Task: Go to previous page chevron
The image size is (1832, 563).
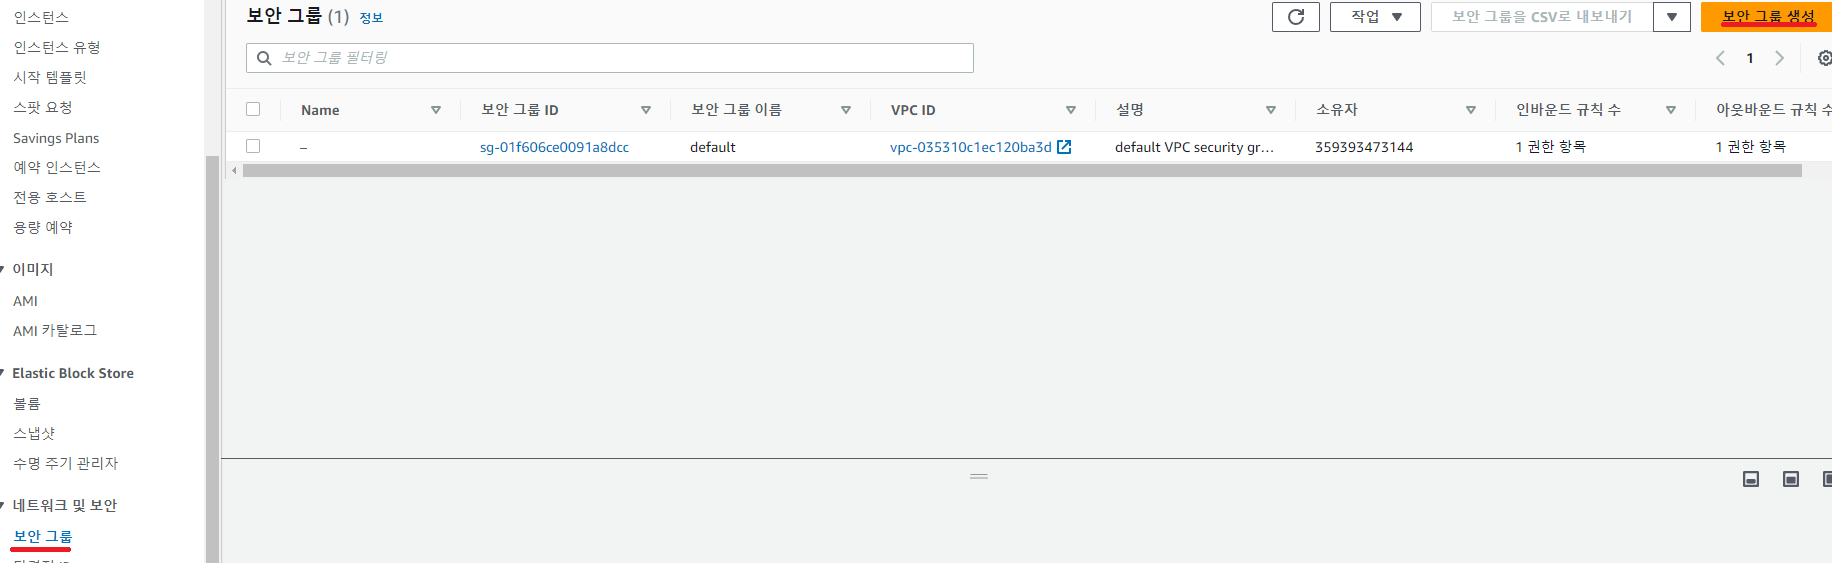Action: (1720, 58)
